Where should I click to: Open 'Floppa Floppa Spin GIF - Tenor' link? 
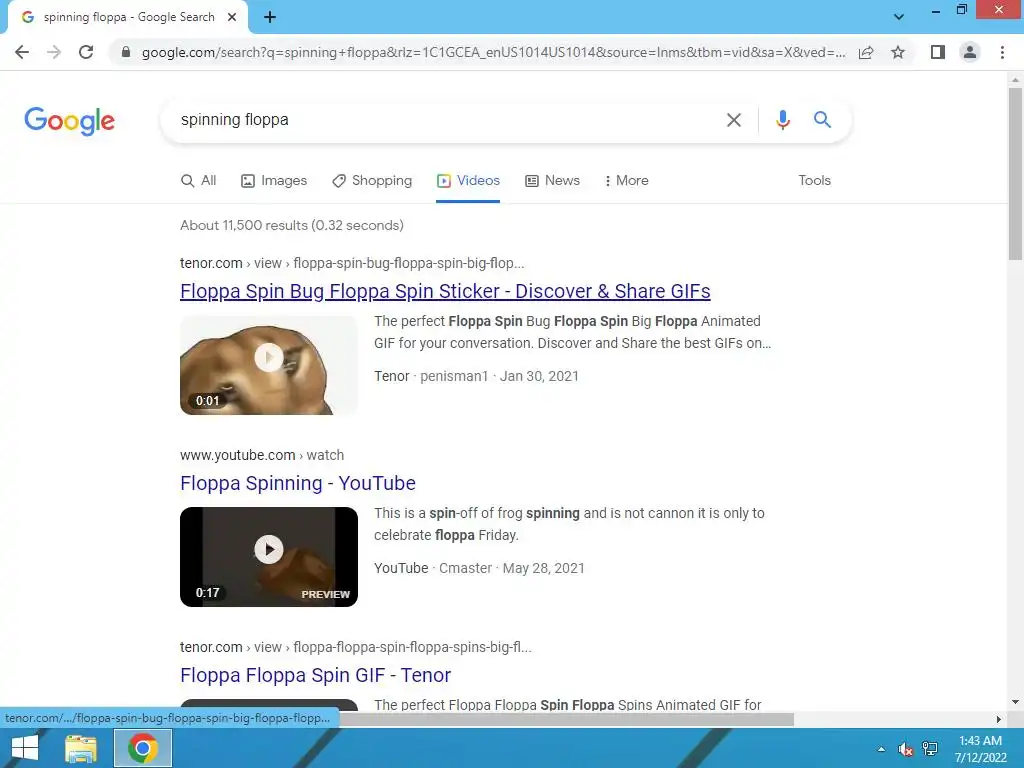click(315, 675)
